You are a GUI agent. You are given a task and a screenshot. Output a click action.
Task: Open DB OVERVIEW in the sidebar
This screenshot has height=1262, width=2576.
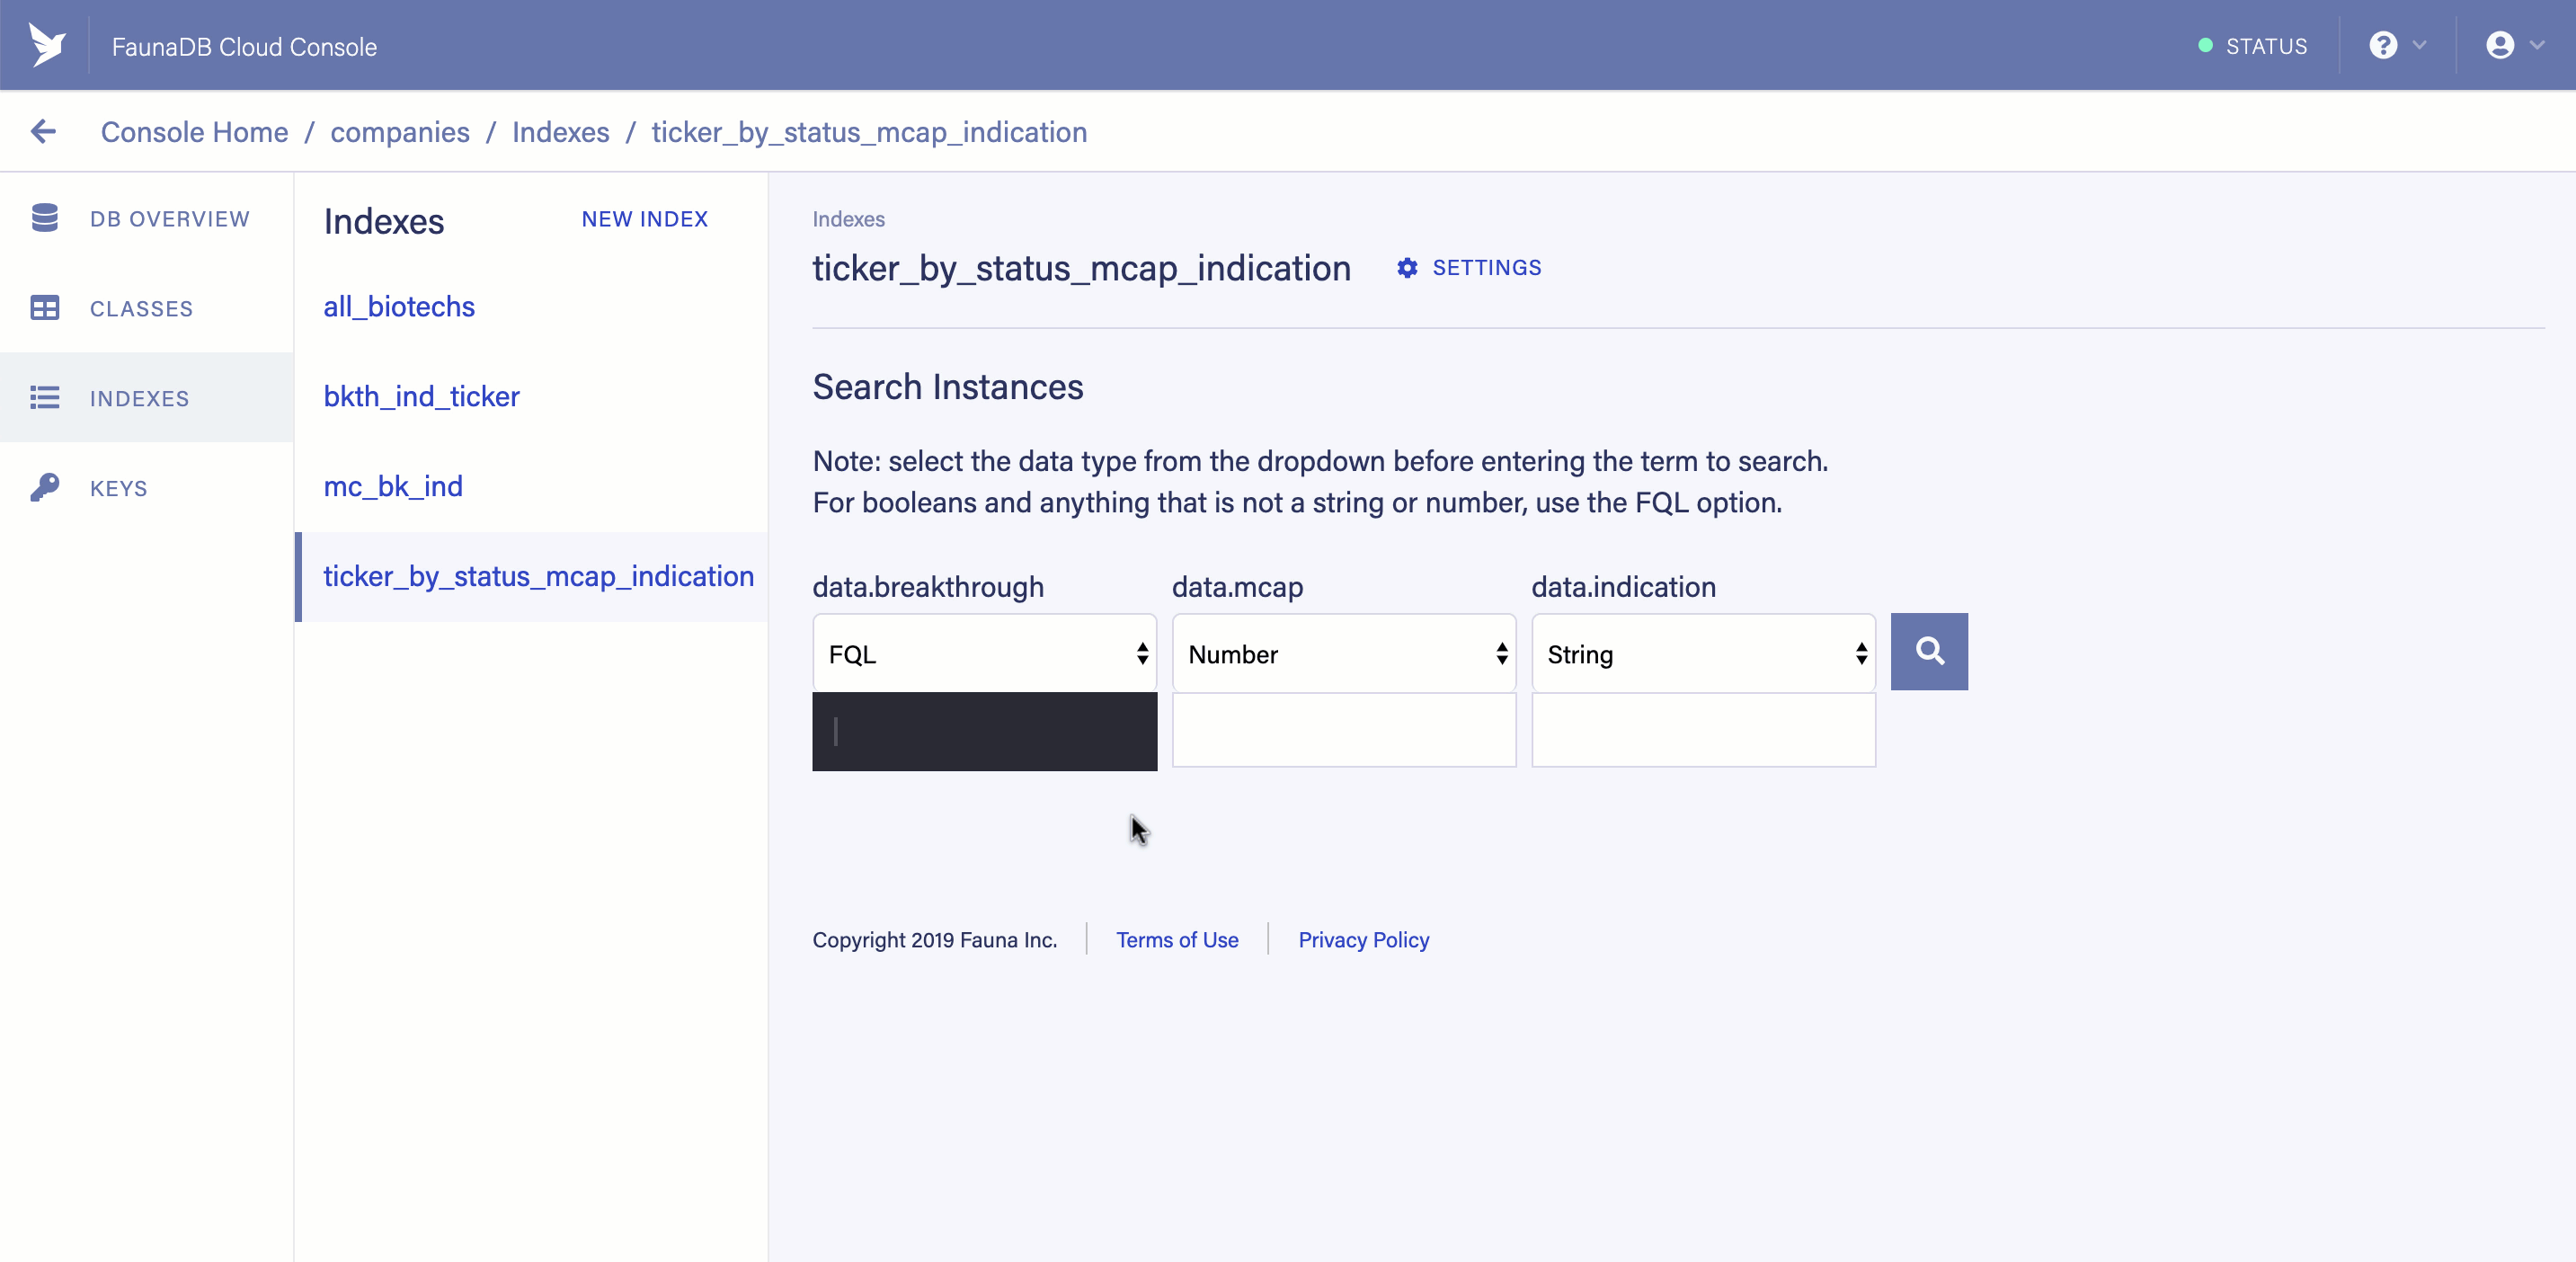147,219
